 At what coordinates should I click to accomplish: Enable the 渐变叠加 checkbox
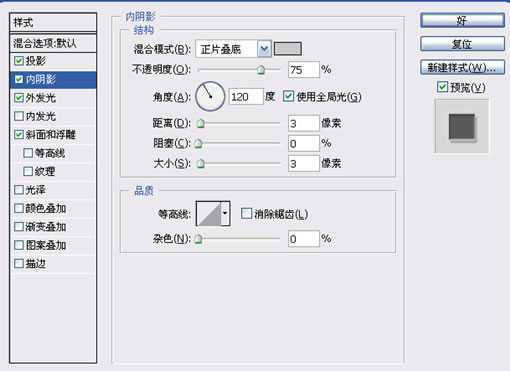(19, 227)
